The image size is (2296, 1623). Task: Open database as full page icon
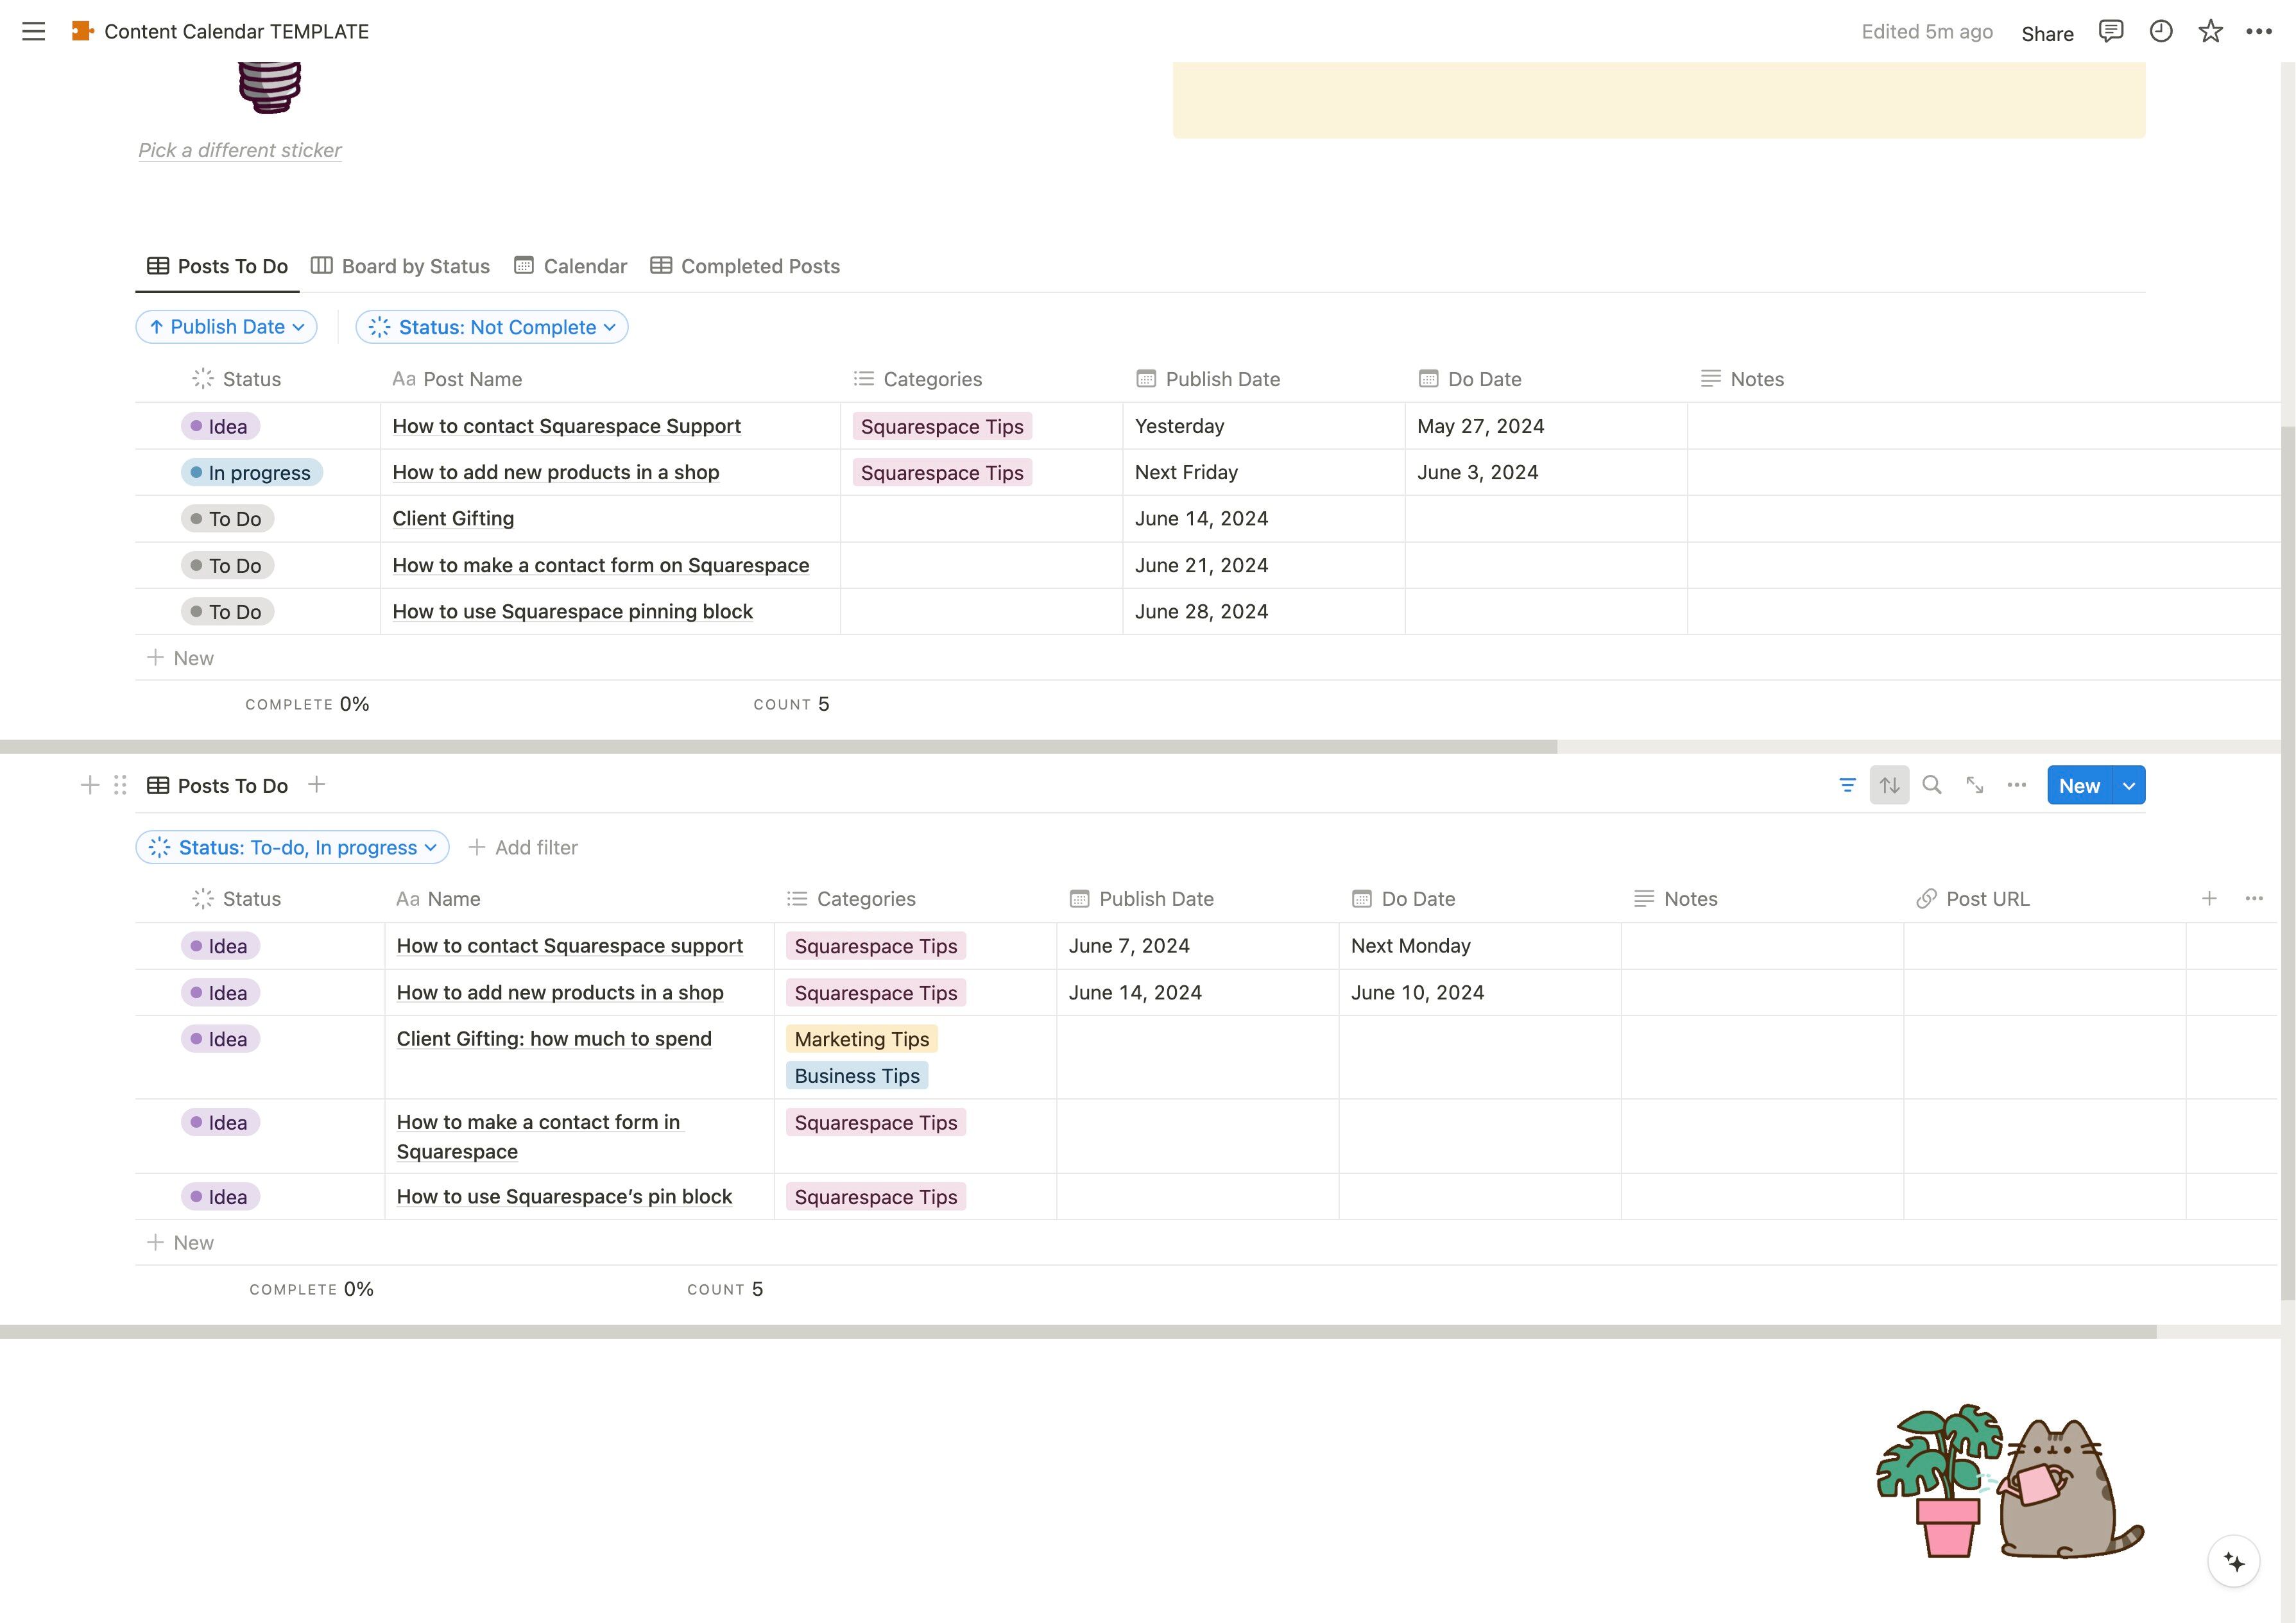[x=1974, y=785]
